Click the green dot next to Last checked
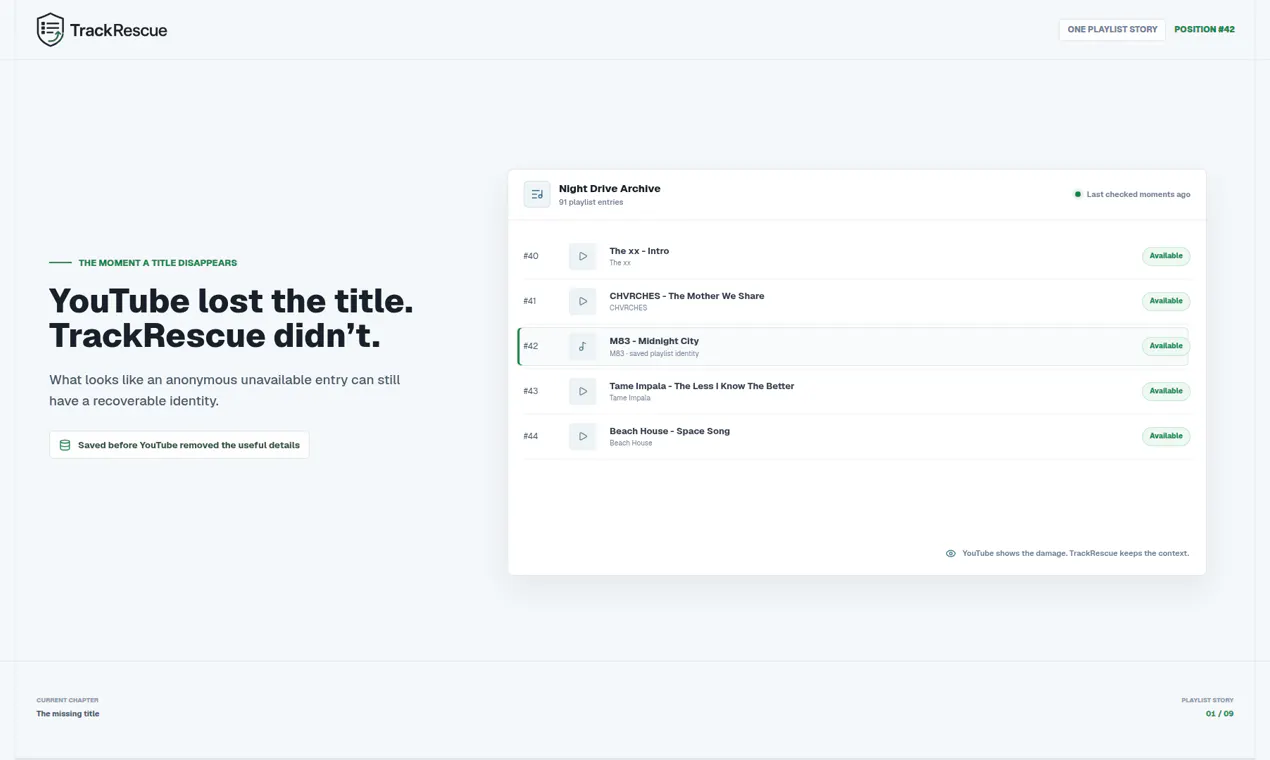Screen dimensions: 1270x760 pyautogui.click(x=1077, y=194)
